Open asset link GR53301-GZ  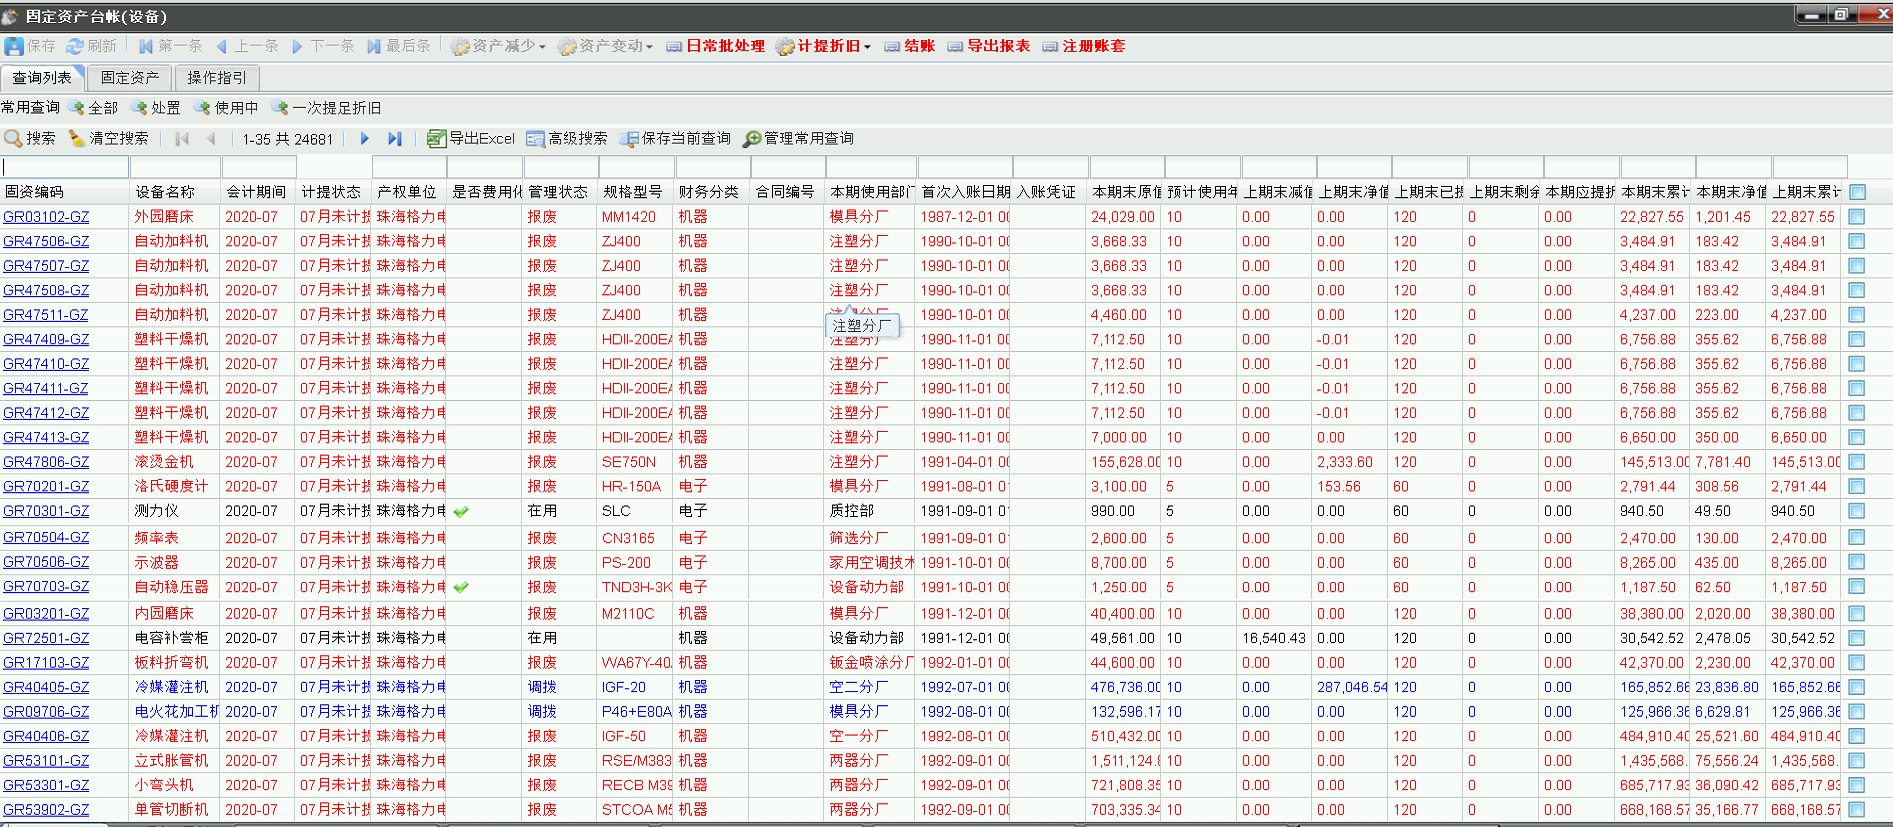click(46, 786)
